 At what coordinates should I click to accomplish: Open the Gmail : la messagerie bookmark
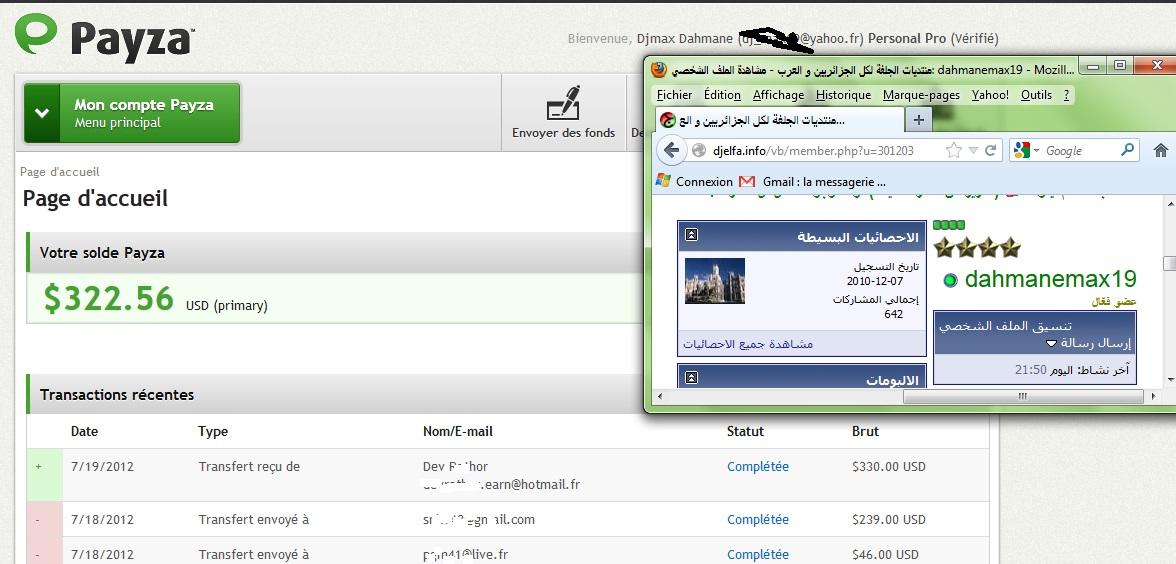(812, 182)
